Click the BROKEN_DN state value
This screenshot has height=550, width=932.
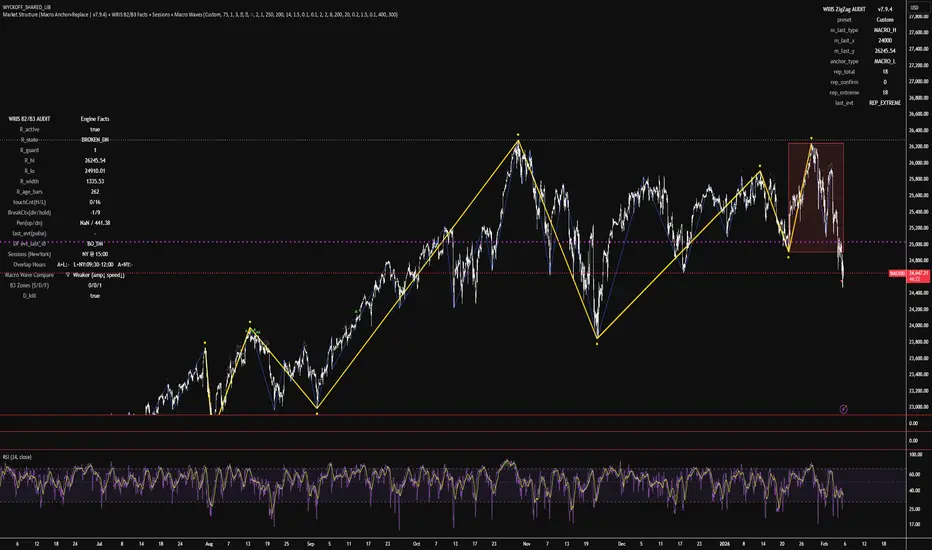coord(95,140)
